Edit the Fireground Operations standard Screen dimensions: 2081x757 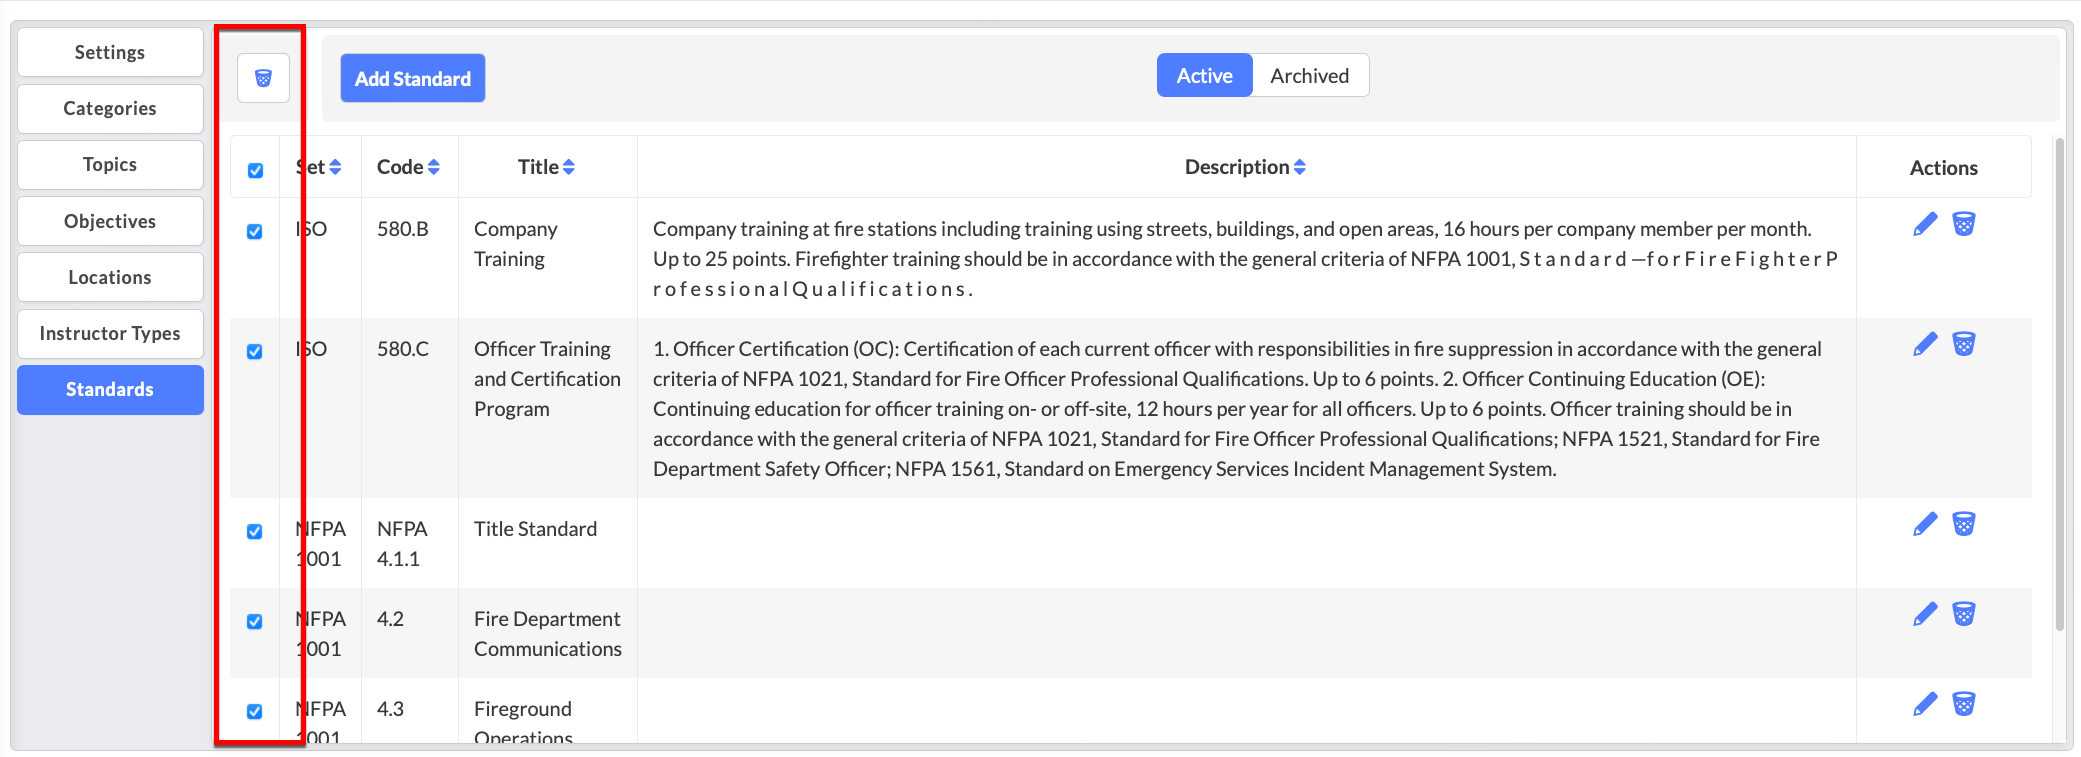1925,704
